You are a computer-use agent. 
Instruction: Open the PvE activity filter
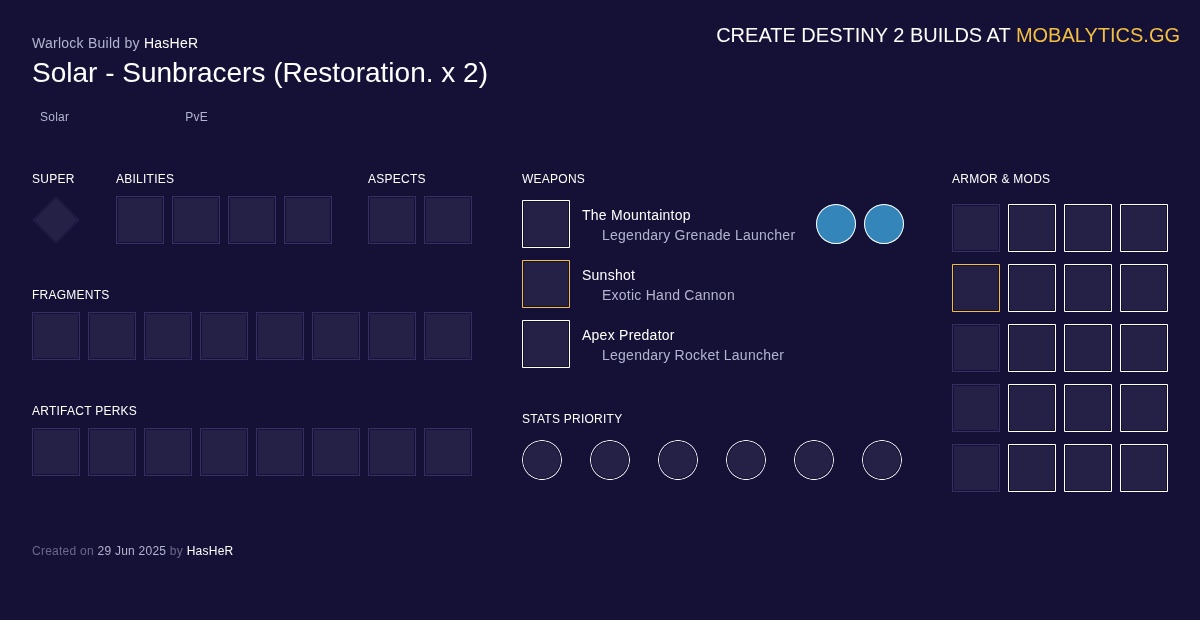click(x=196, y=117)
